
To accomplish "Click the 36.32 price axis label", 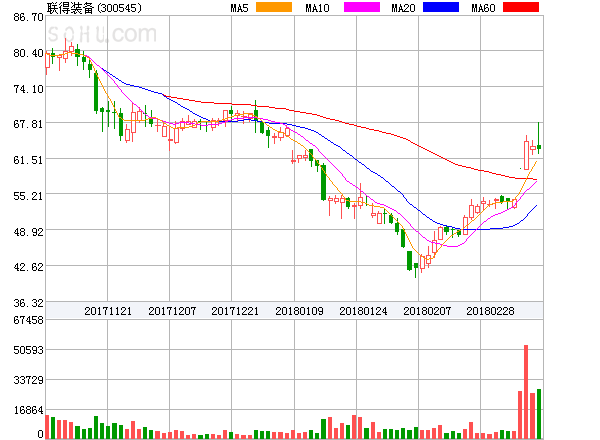I will click(28, 303).
